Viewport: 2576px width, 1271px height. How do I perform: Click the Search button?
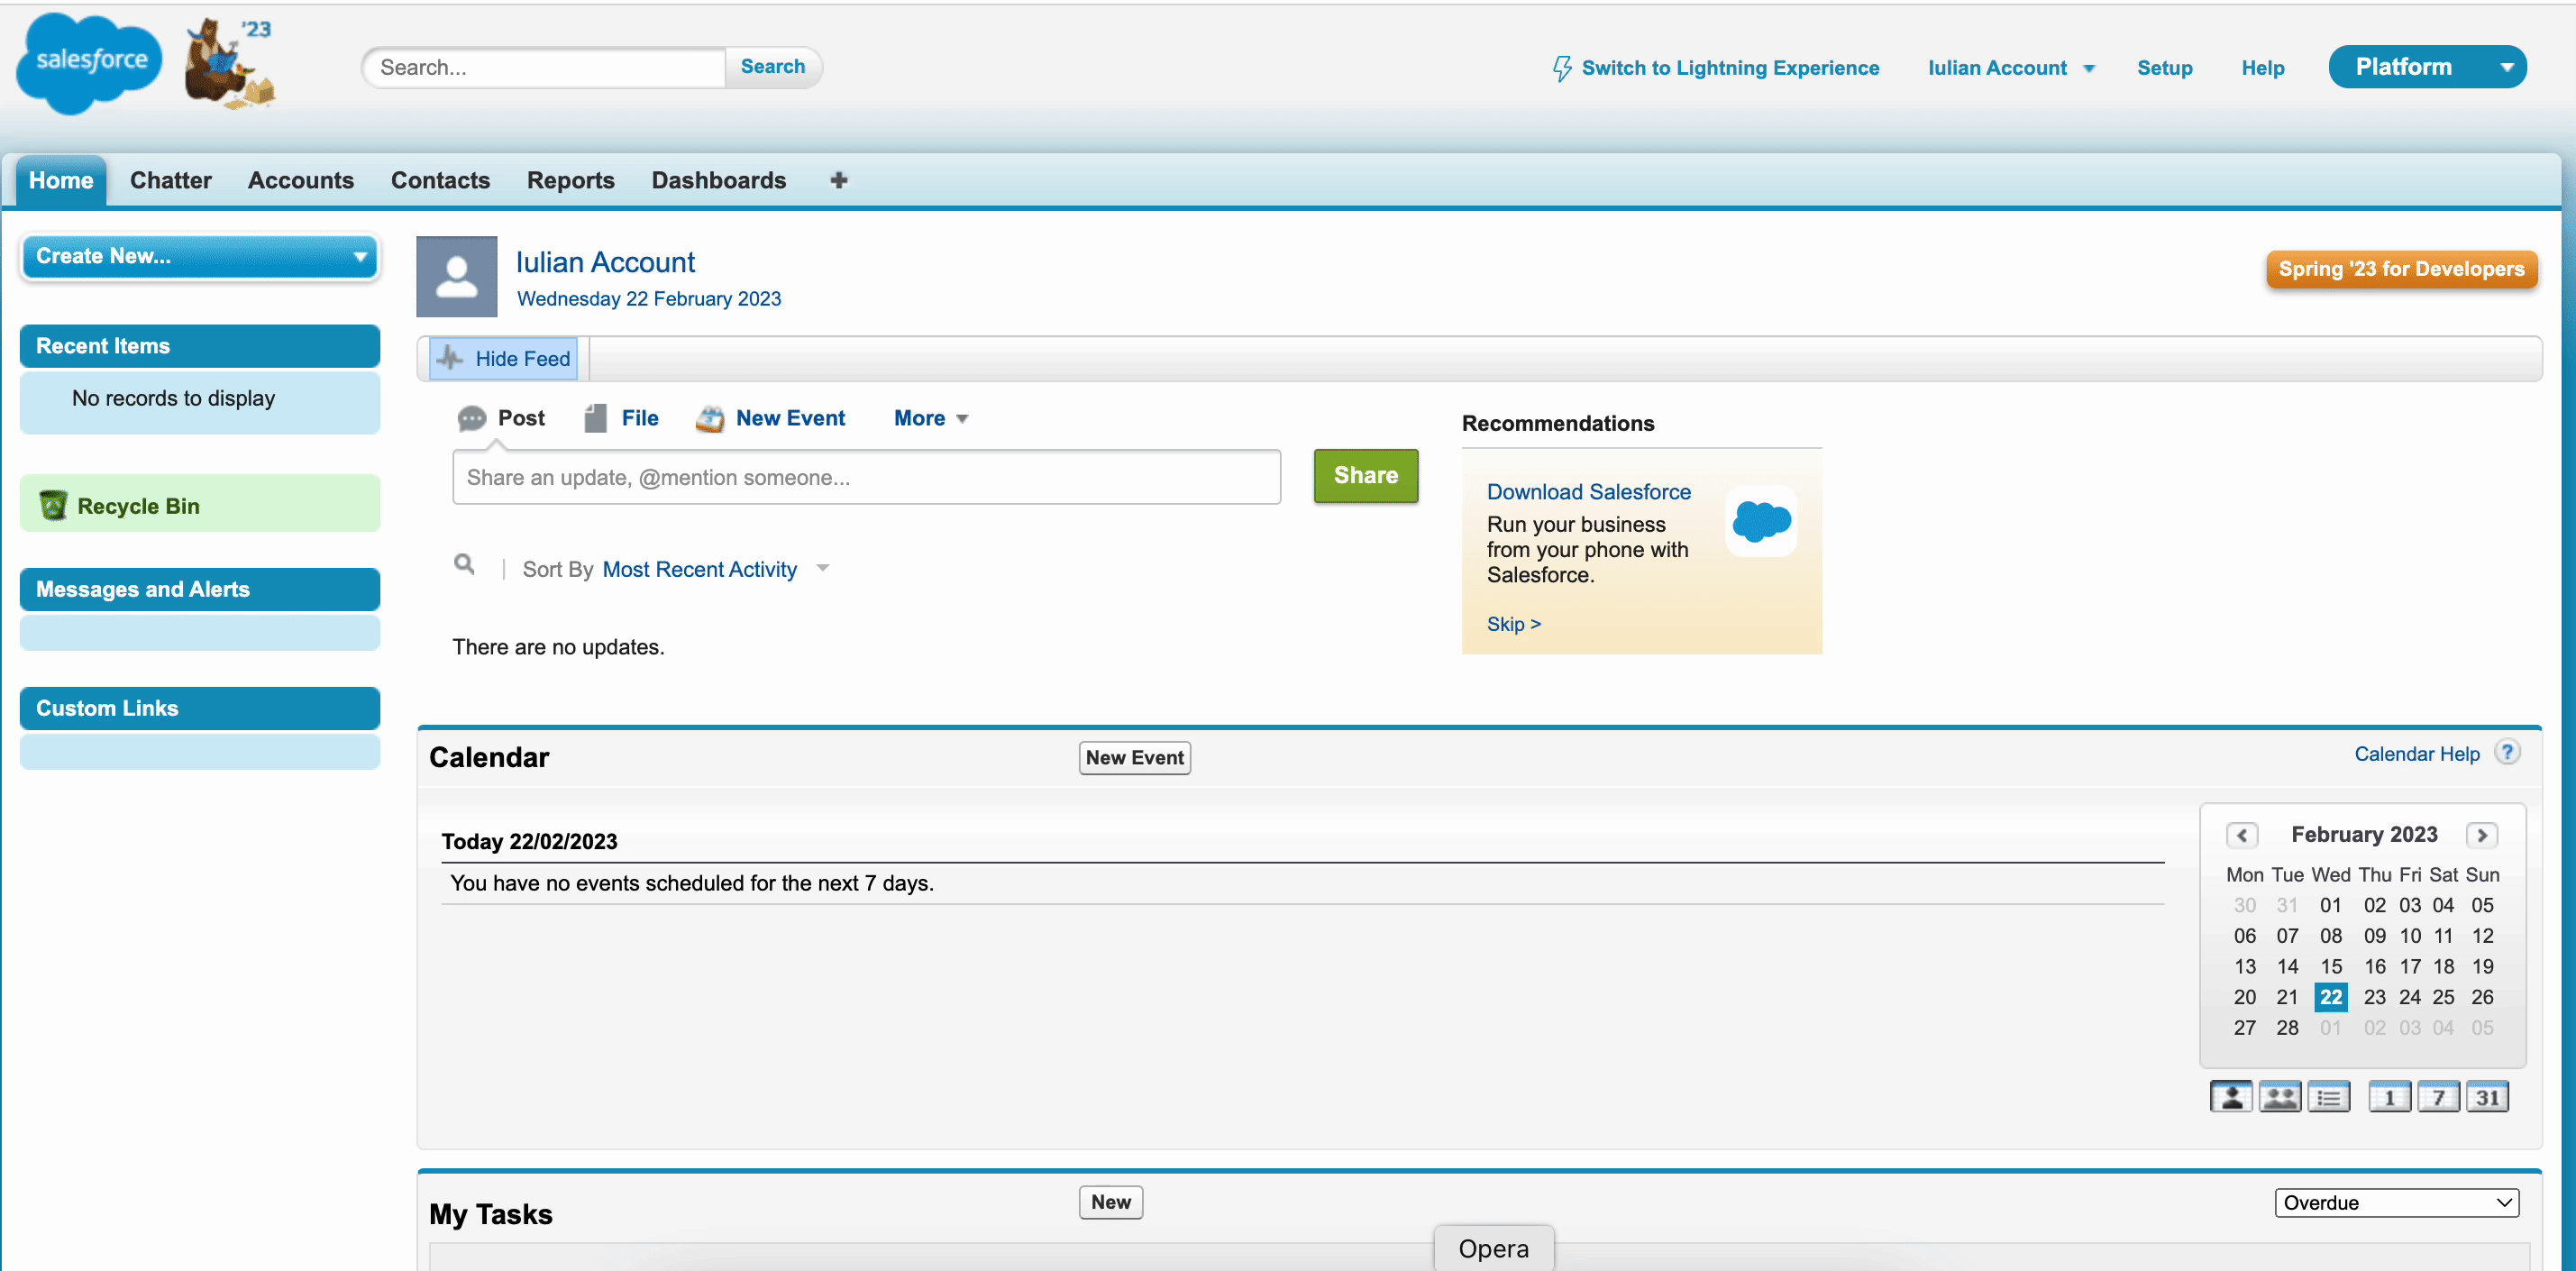tap(772, 67)
